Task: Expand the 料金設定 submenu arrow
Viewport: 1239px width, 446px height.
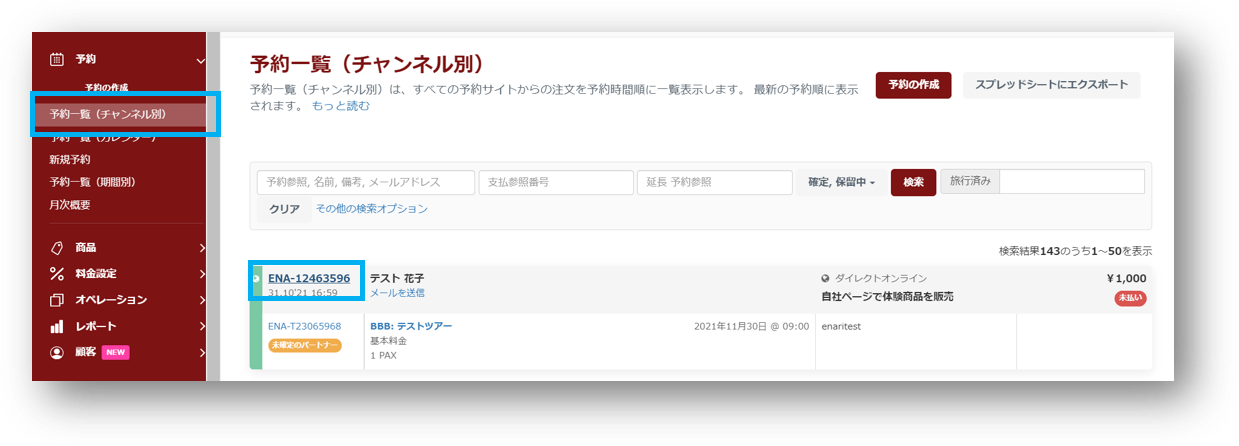Action: click(201, 274)
